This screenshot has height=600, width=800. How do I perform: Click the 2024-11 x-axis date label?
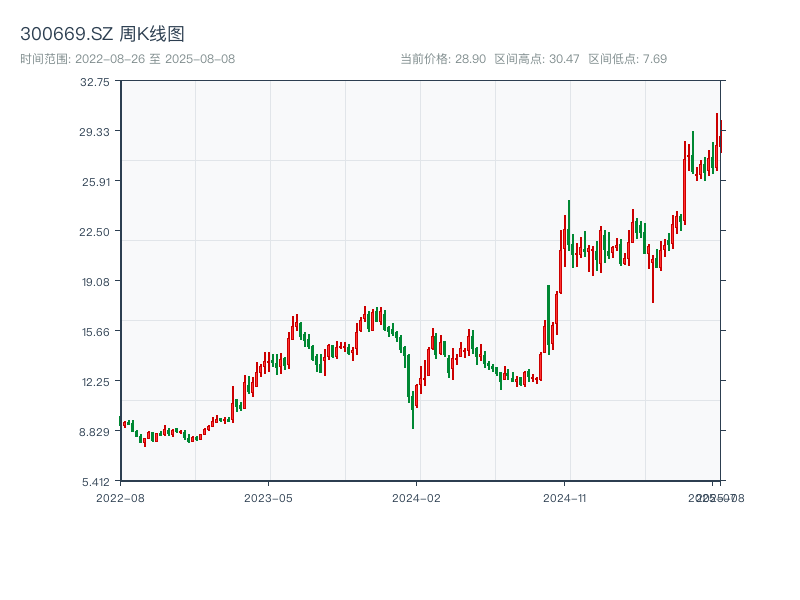click(x=565, y=497)
